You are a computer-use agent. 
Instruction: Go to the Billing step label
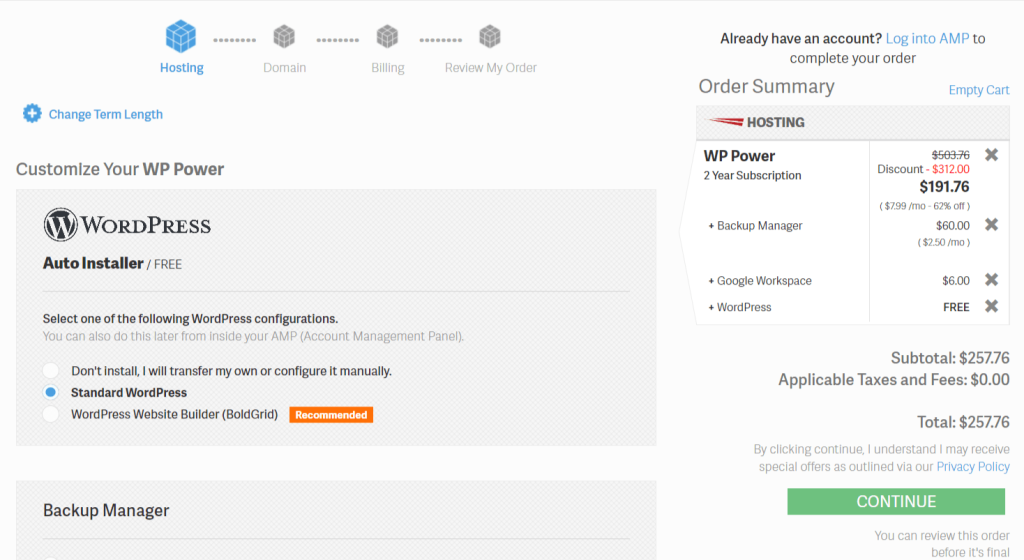coord(388,68)
